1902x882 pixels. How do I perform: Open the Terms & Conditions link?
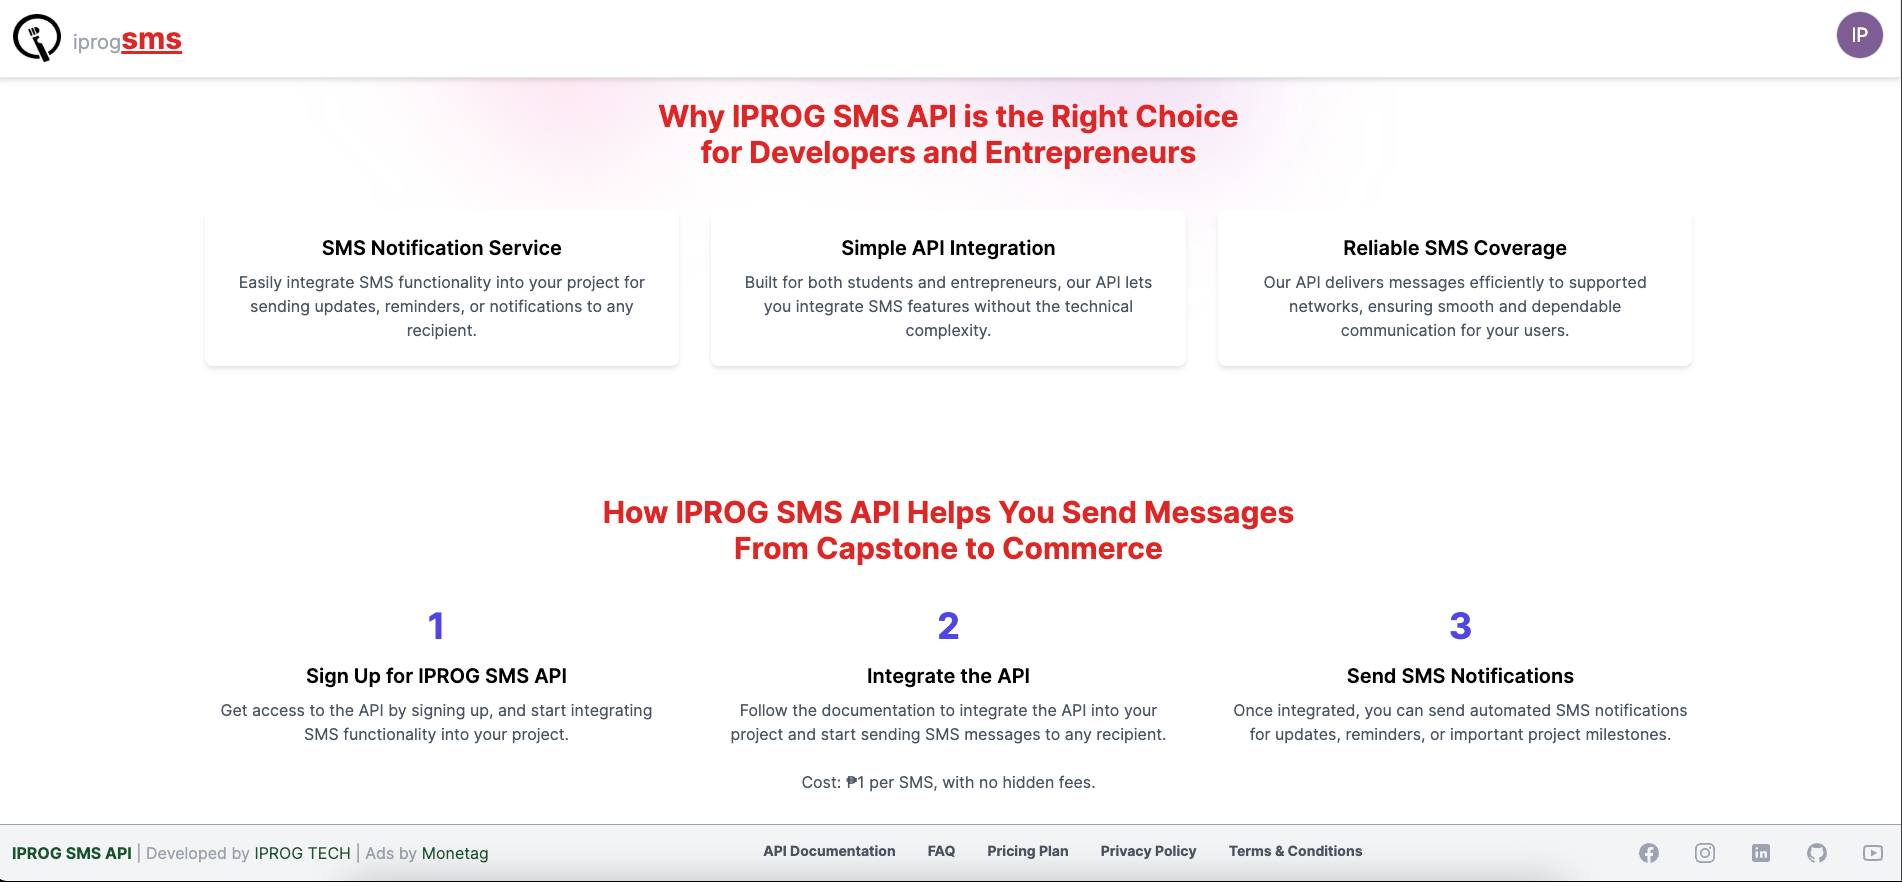point(1295,851)
